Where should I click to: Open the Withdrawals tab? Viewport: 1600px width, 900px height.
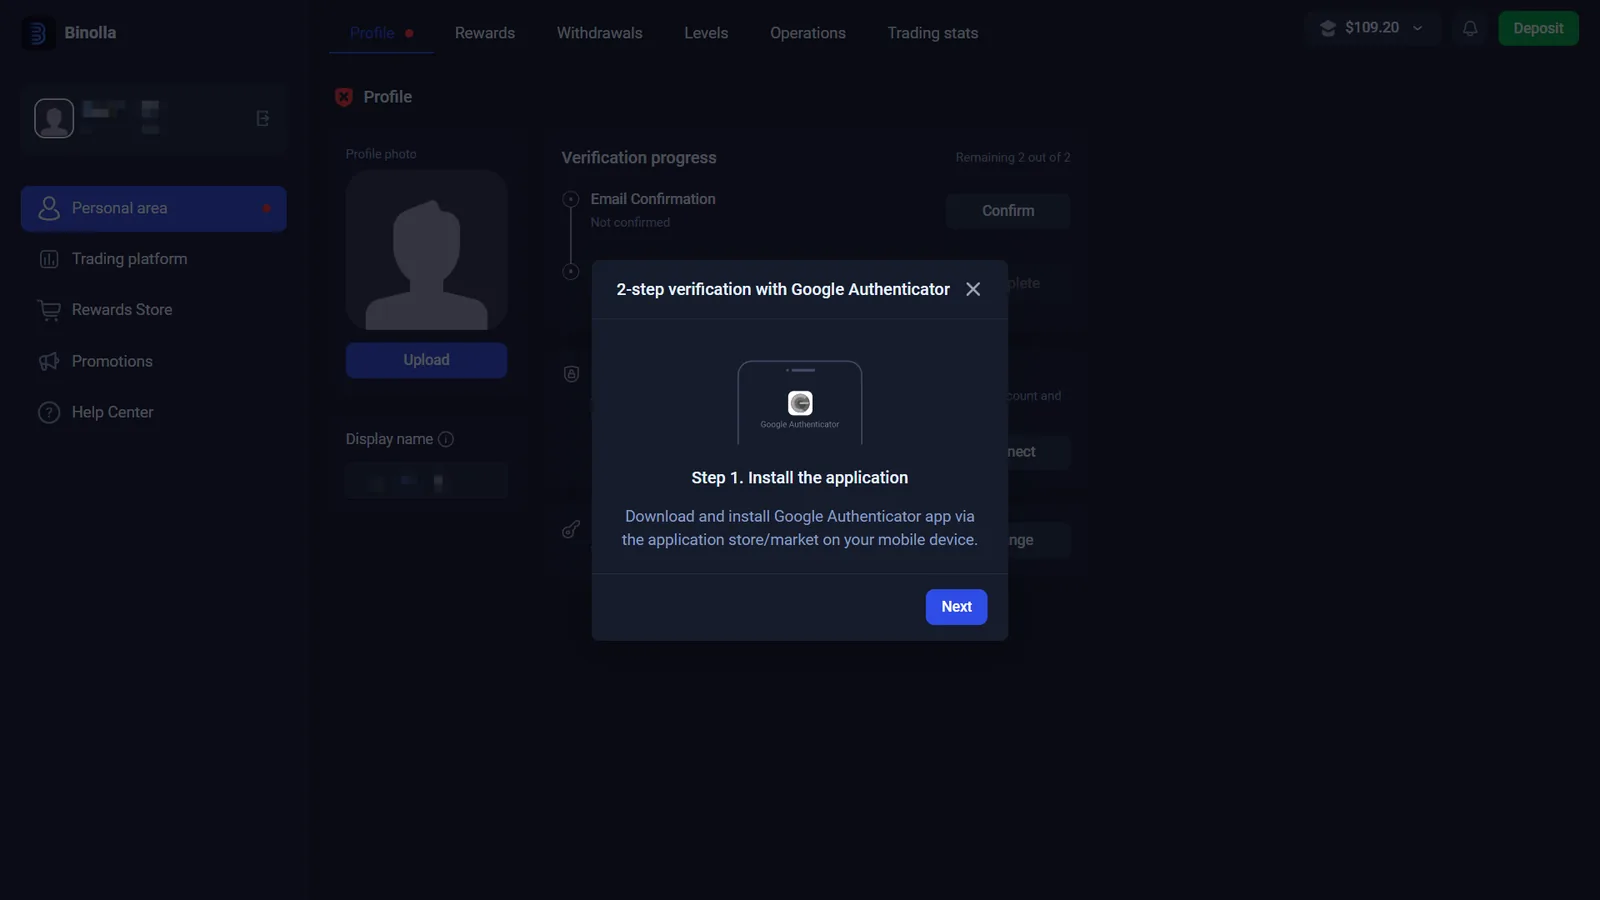tap(599, 33)
